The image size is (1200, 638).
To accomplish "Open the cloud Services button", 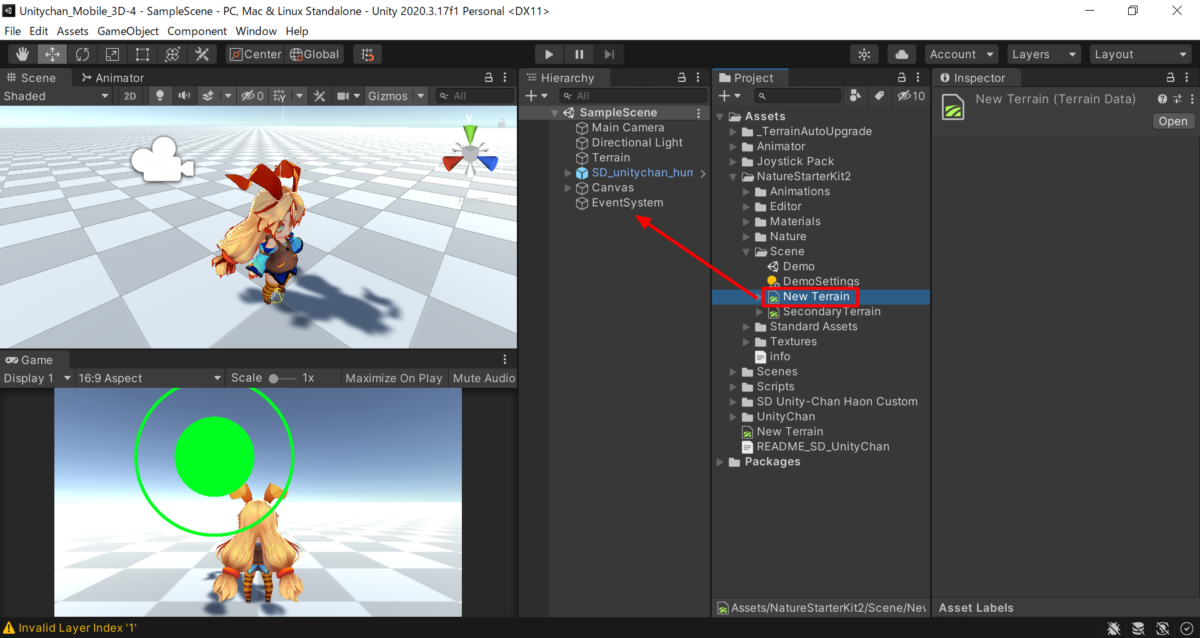I will (x=902, y=54).
